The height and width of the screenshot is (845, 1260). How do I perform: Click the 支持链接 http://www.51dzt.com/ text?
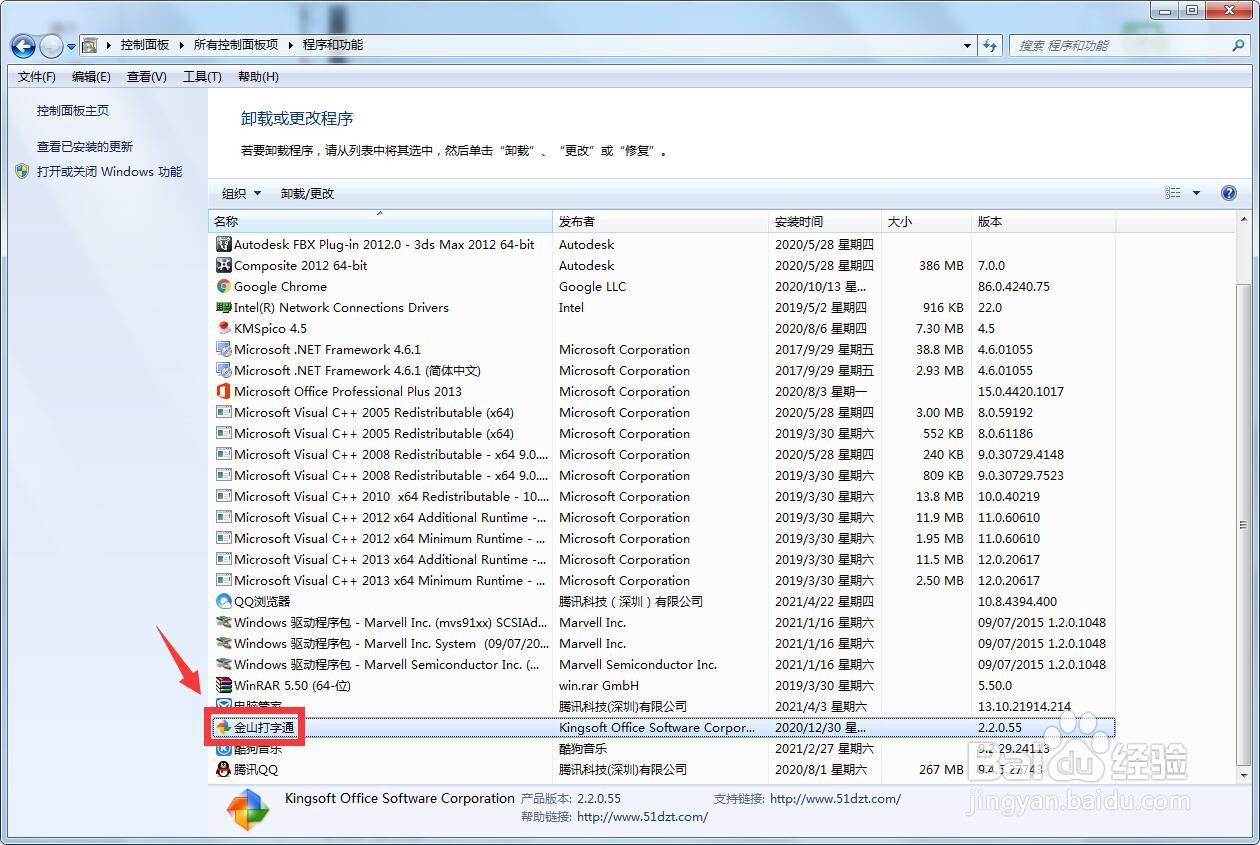807,798
